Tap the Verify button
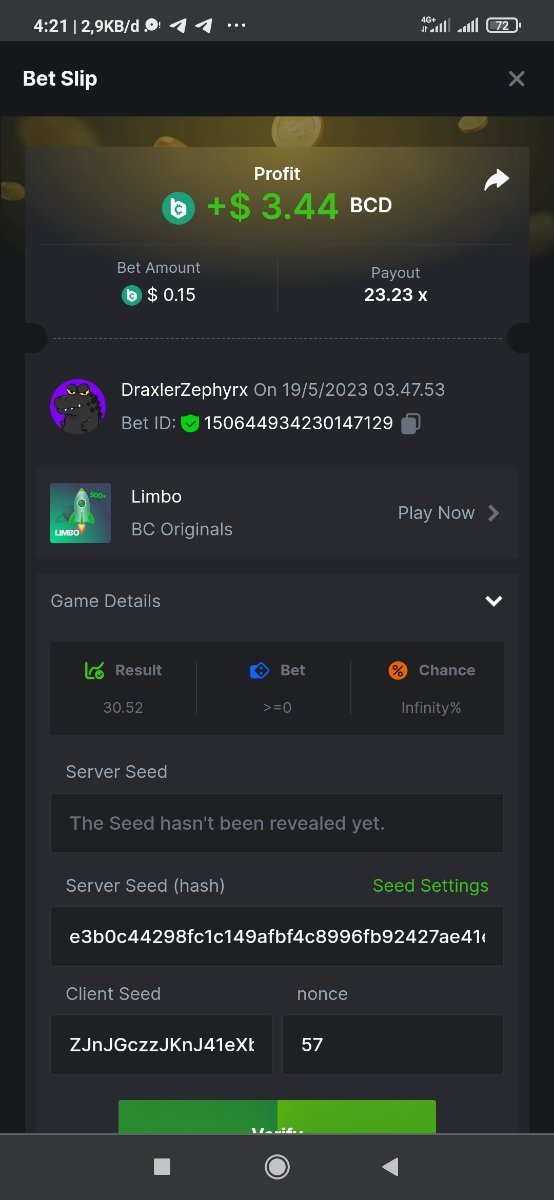Image resolution: width=554 pixels, height=1200 pixels. click(277, 1118)
